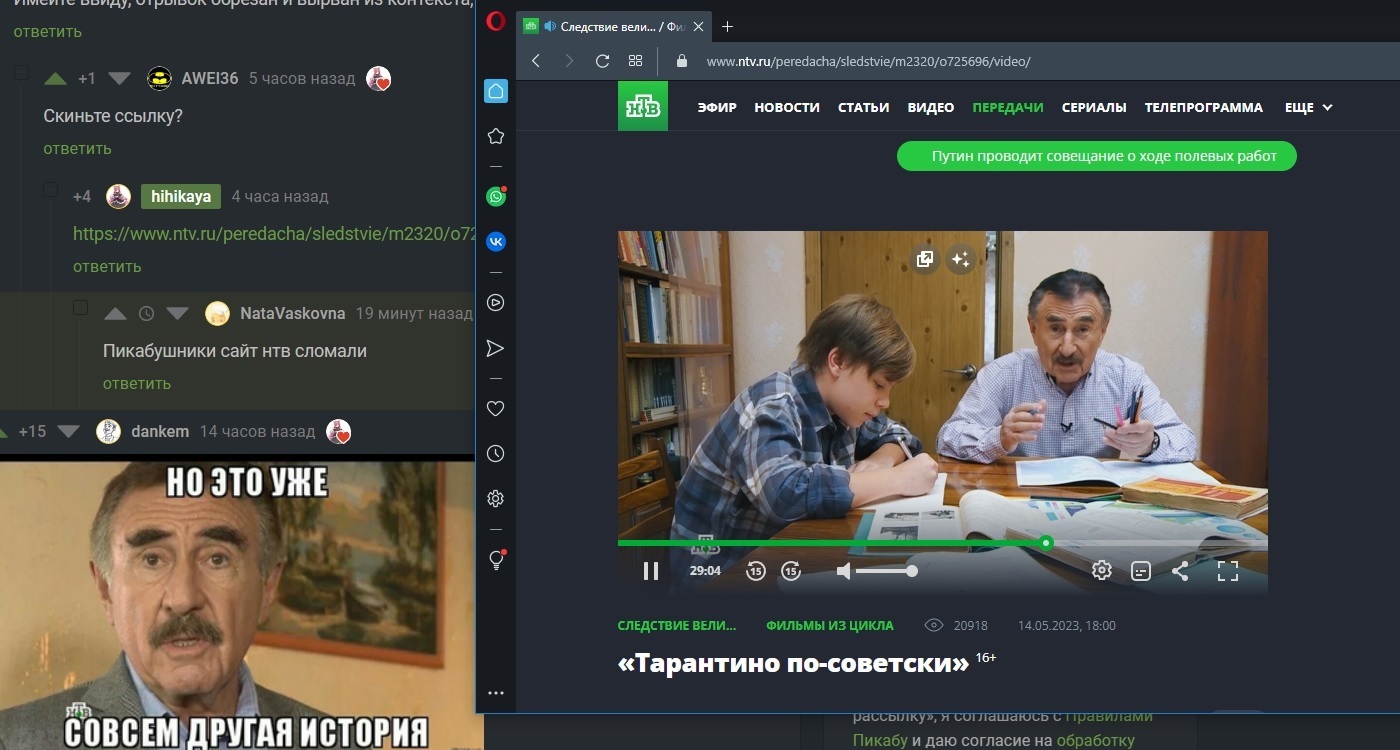Go forward in Opera browser
Viewport: 1400px width, 750px height.
pyautogui.click(x=569, y=61)
